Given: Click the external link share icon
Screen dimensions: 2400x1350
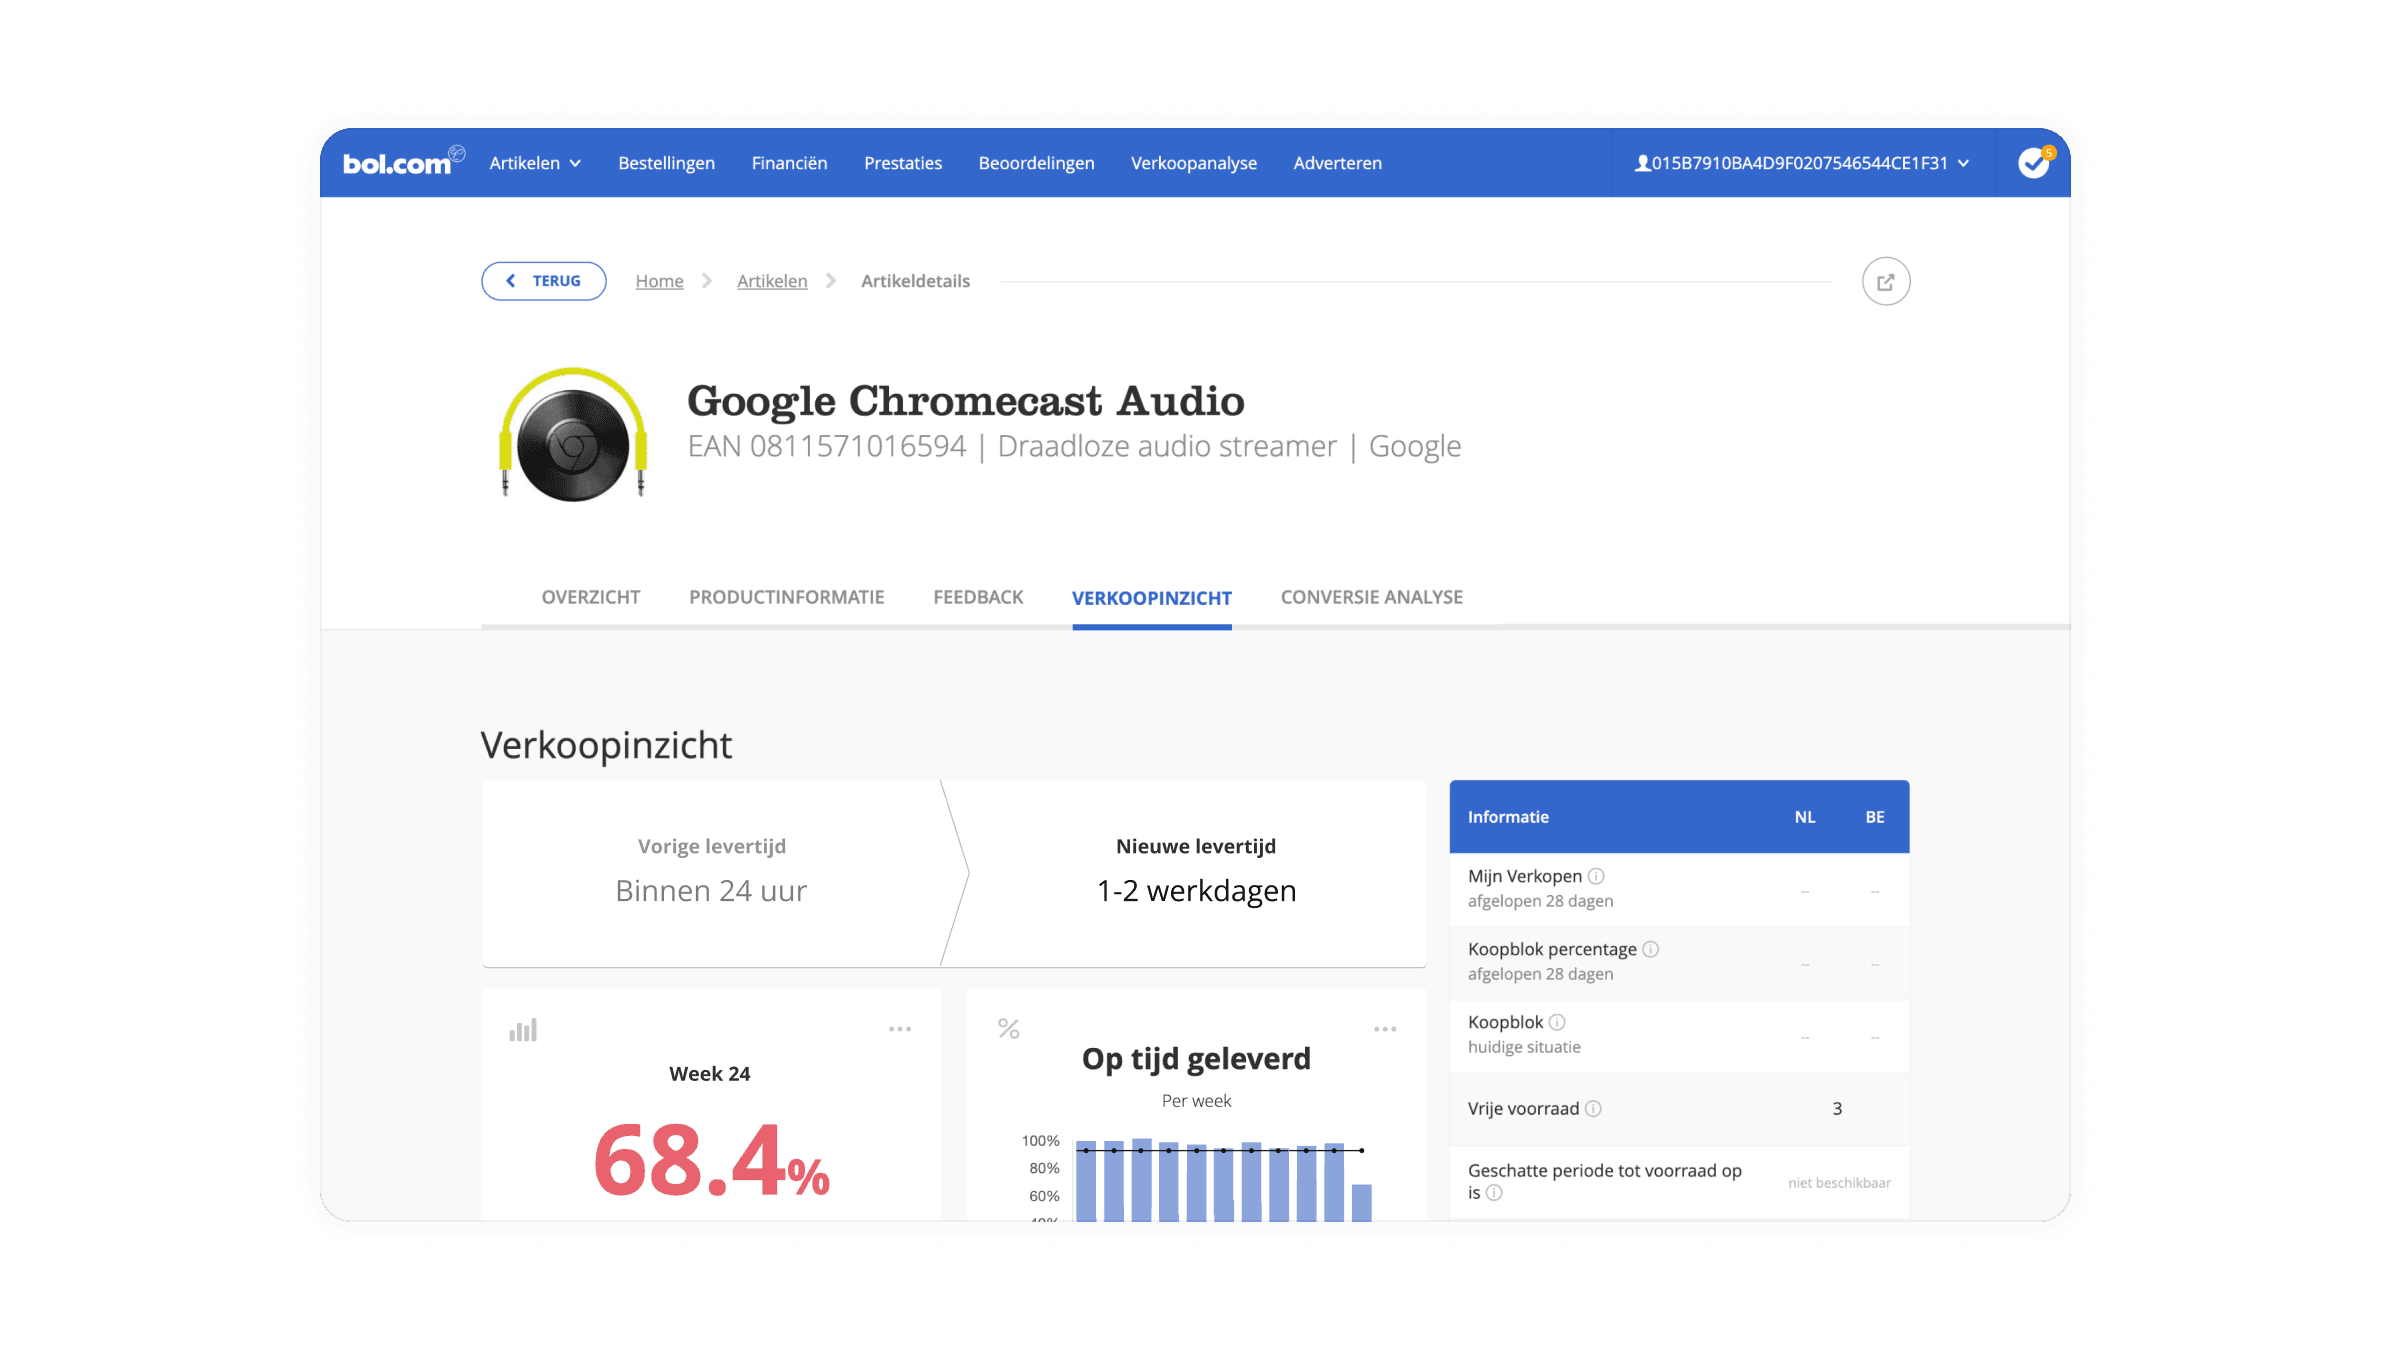Looking at the screenshot, I should click(1885, 282).
